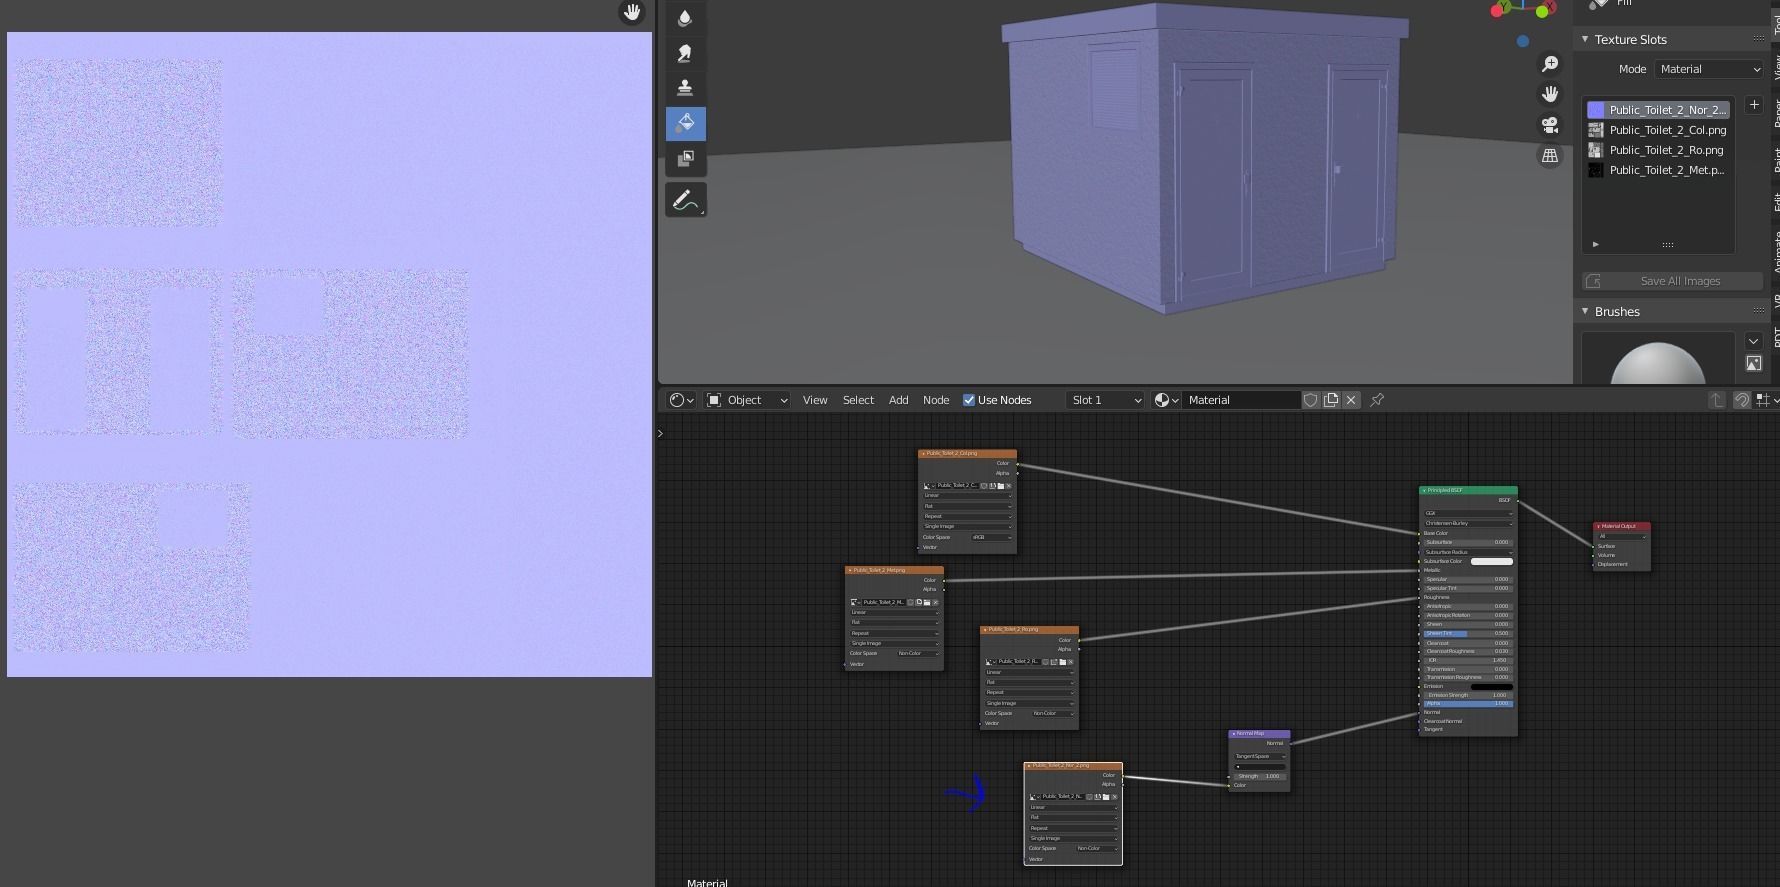Unlink image in Public_Toilet_2_Ro node
Image resolution: width=1780 pixels, height=887 pixels.
[1070, 662]
